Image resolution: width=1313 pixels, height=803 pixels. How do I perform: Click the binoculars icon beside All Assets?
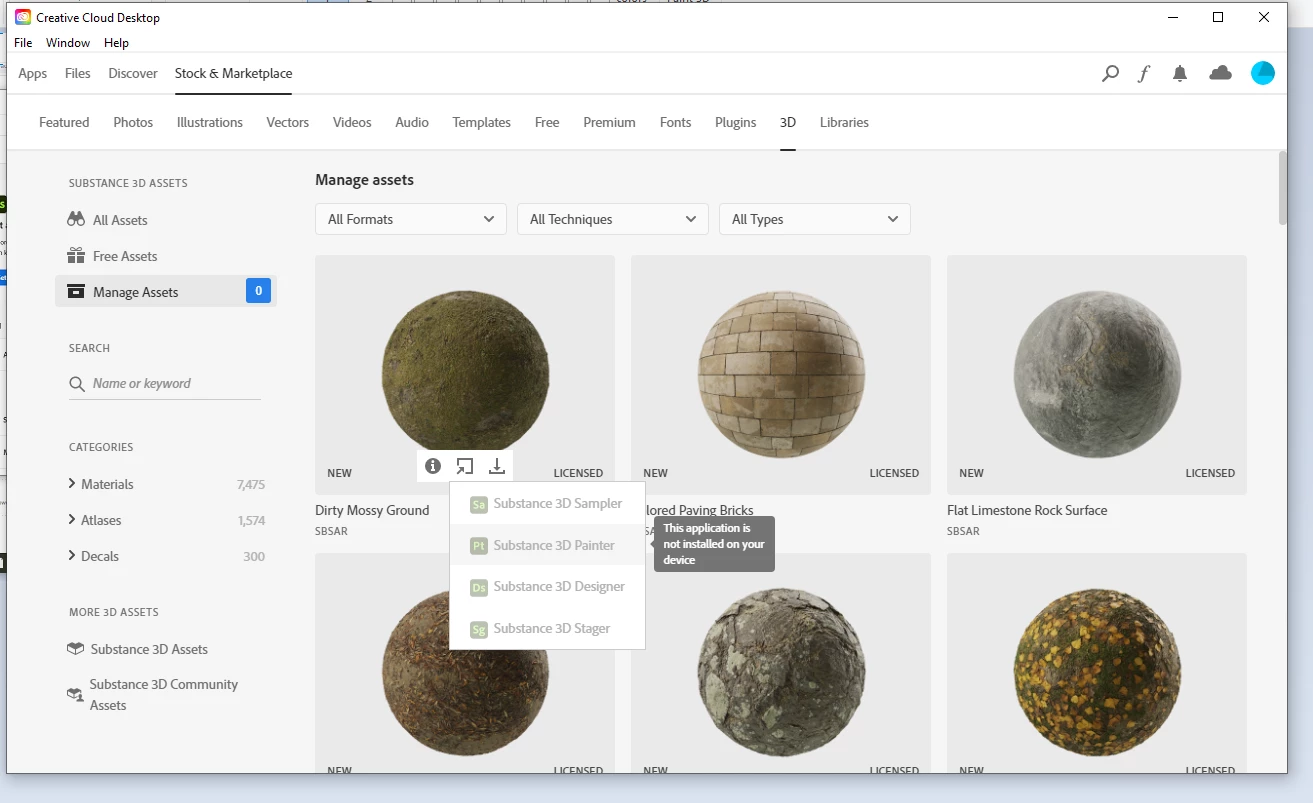click(76, 220)
